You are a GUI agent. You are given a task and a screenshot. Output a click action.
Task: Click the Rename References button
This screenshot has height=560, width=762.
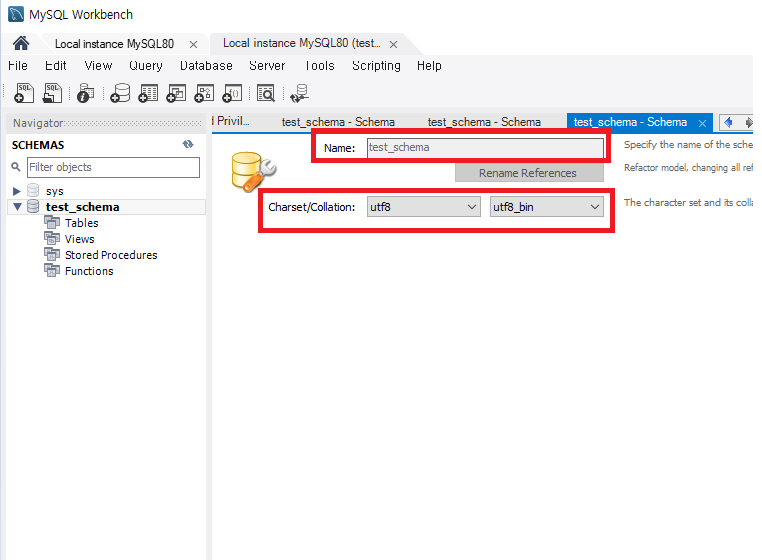coord(529,173)
